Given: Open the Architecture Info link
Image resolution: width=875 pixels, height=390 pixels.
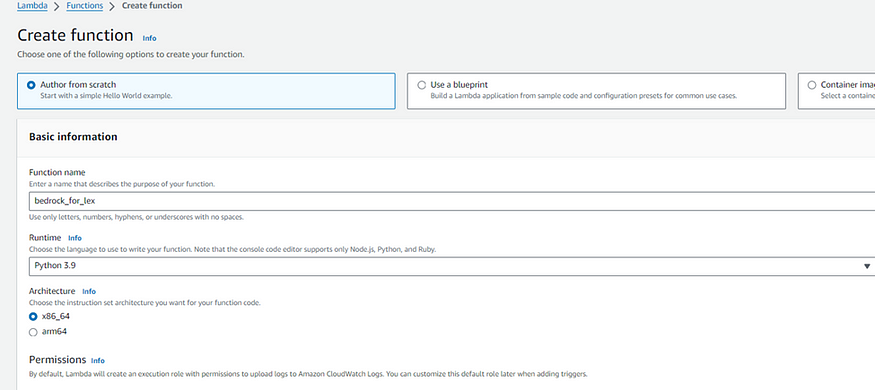Looking at the screenshot, I should coord(89,291).
